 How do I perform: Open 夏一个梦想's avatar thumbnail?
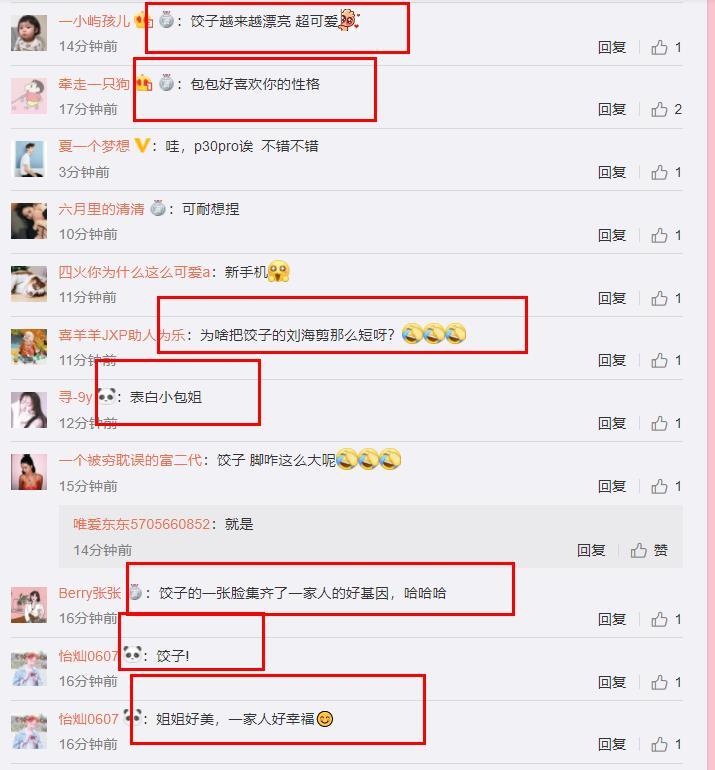click(x=29, y=159)
